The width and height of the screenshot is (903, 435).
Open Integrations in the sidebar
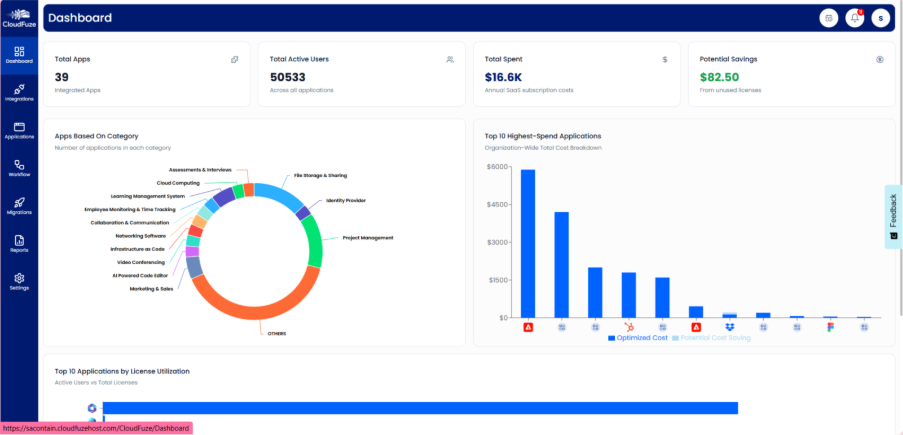19,91
